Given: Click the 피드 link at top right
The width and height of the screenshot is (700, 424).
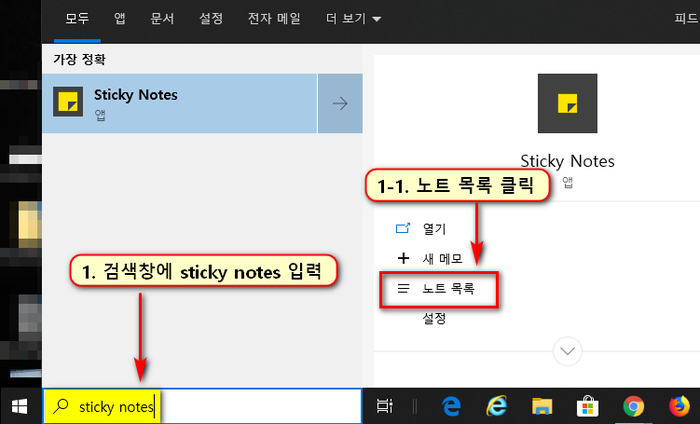Looking at the screenshot, I should (x=687, y=19).
